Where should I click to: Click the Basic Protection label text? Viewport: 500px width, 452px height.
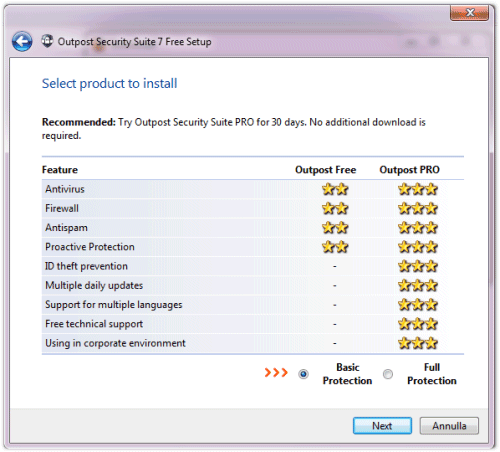tap(347, 374)
